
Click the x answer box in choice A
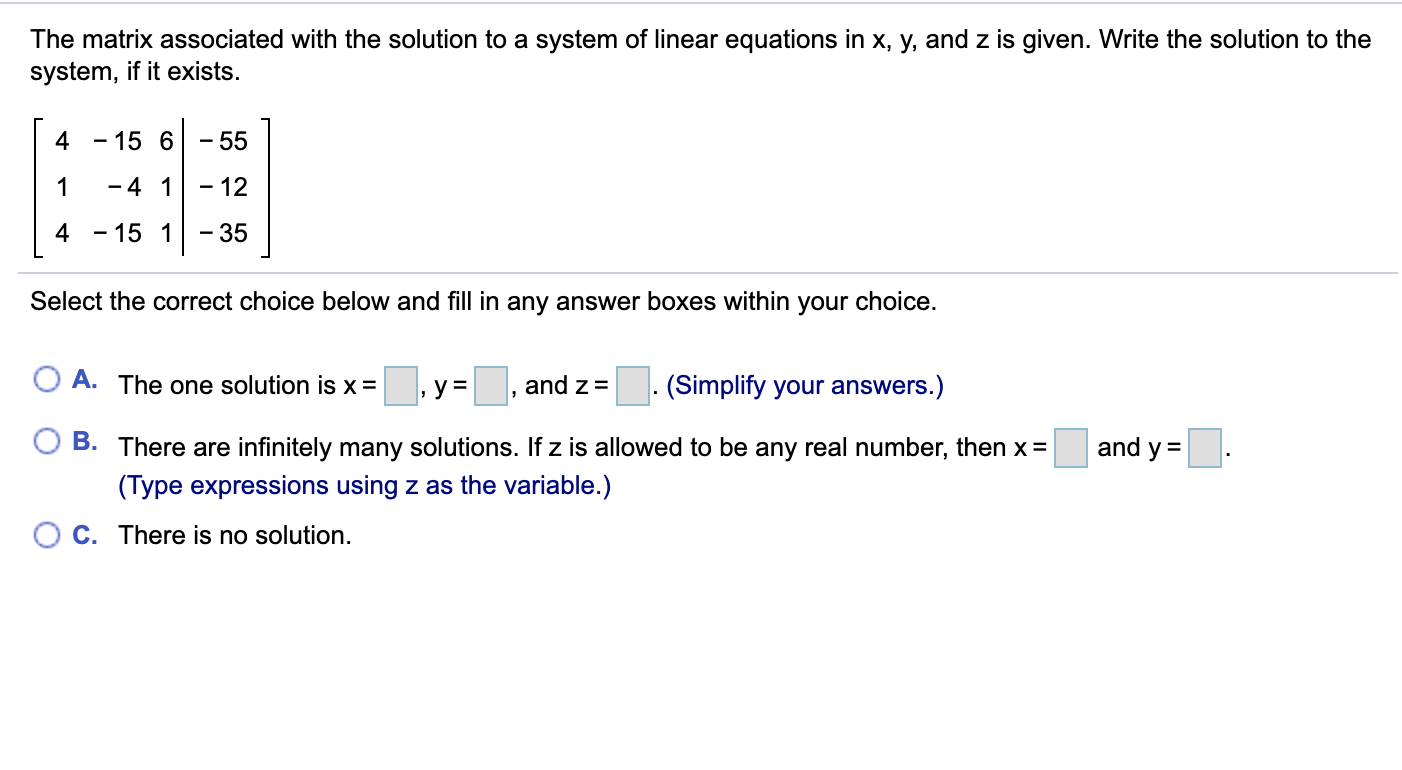(x=399, y=384)
